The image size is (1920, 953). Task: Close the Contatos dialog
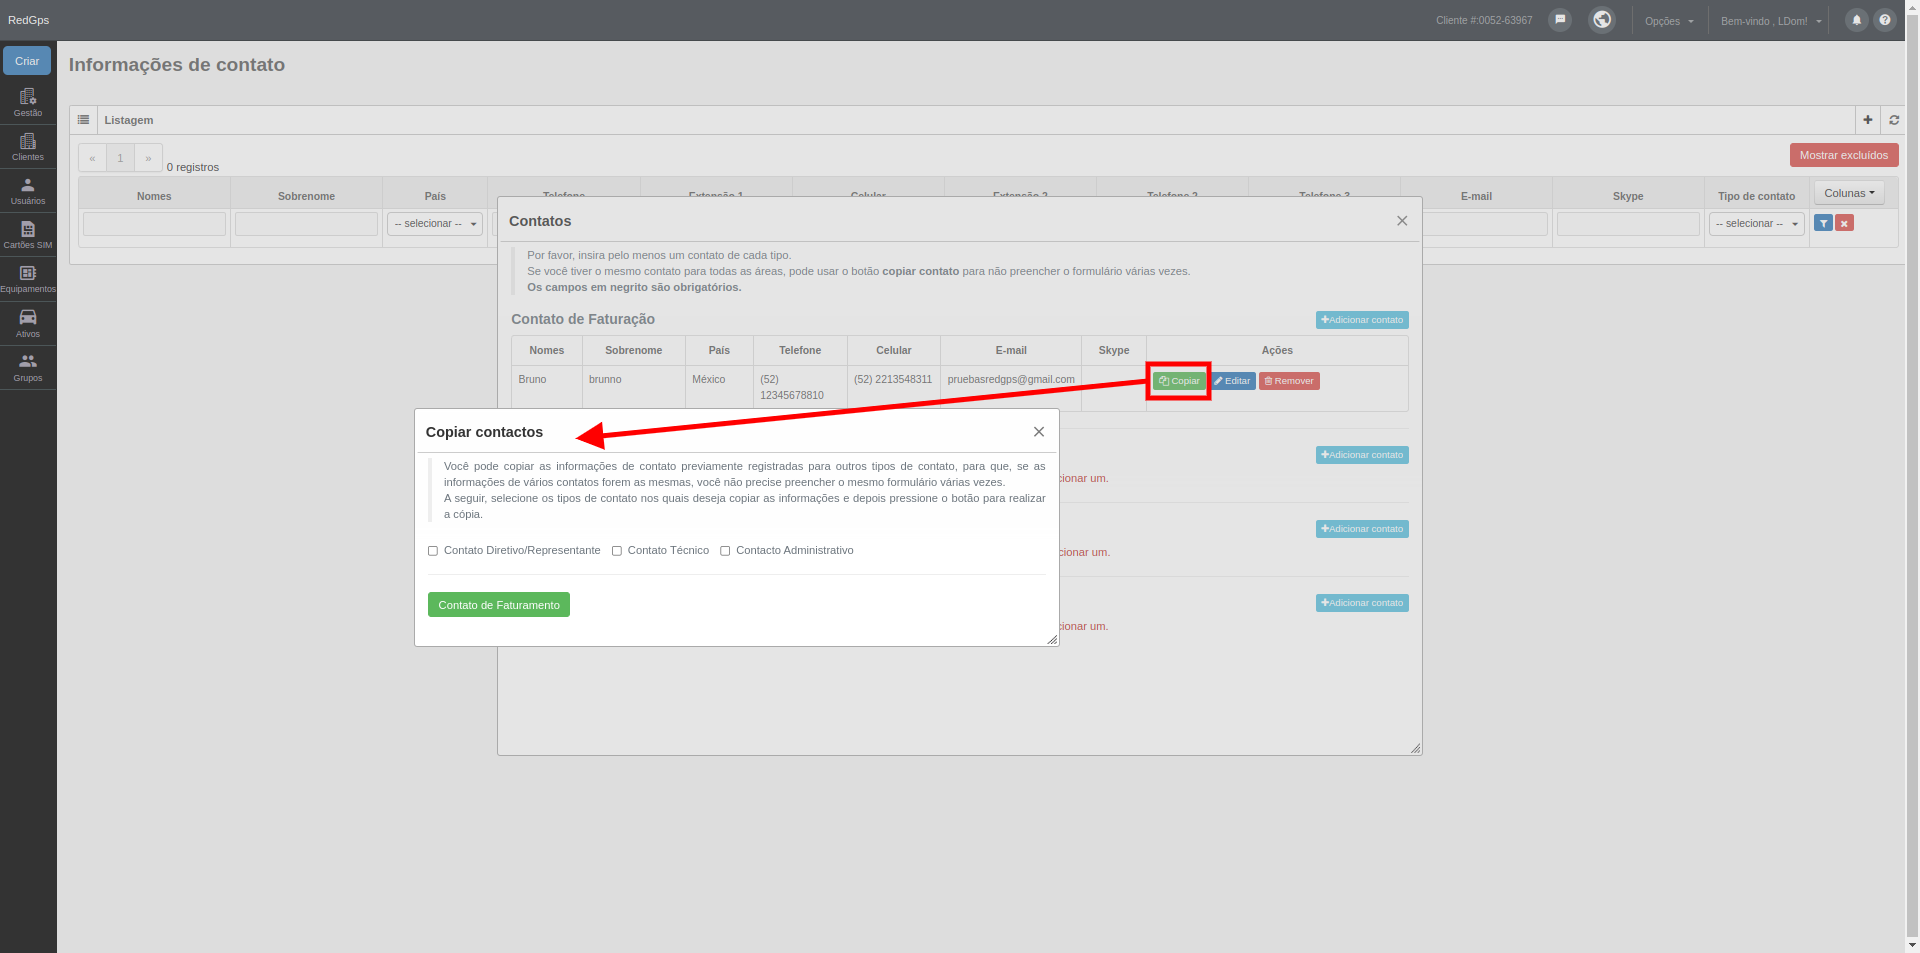point(1402,221)
